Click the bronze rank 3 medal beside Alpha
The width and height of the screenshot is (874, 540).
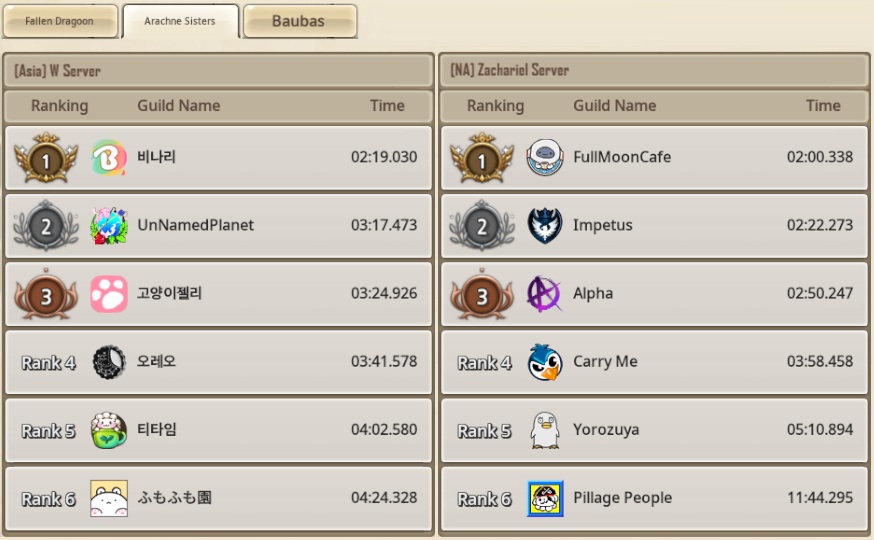click(482, 294)
